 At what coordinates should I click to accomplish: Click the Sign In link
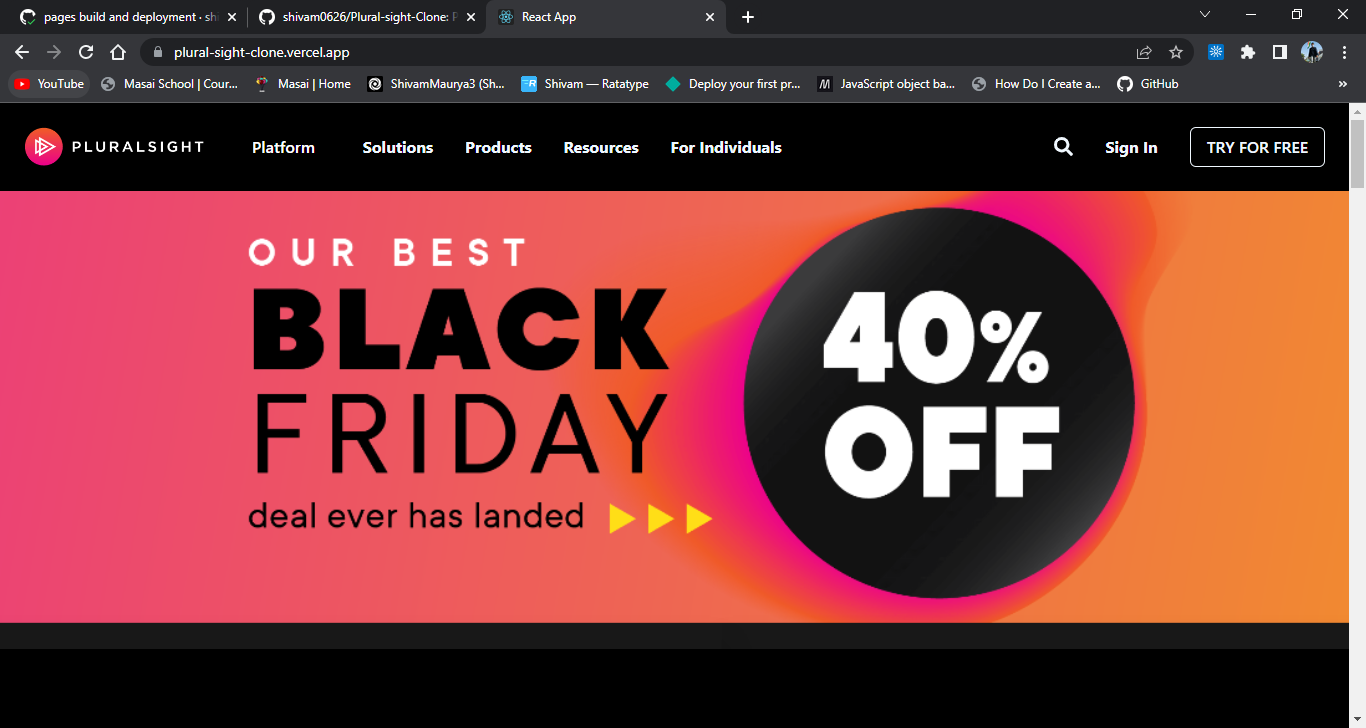tap(1131, 147)
